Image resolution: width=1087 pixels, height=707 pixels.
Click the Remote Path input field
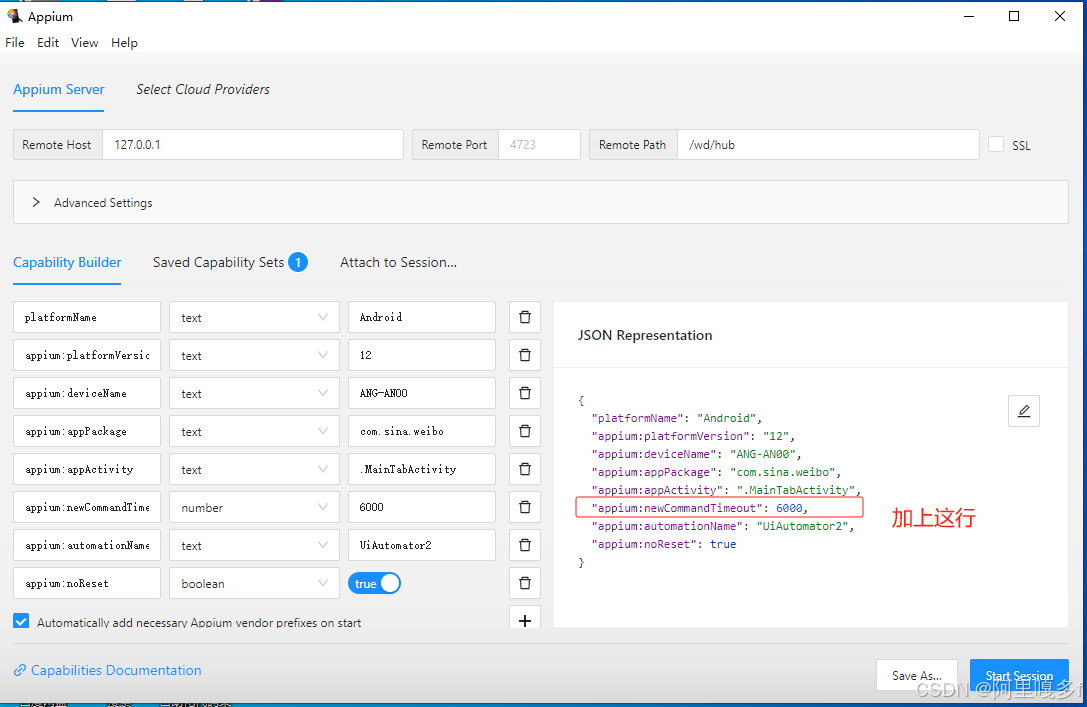tap(828, 144)
